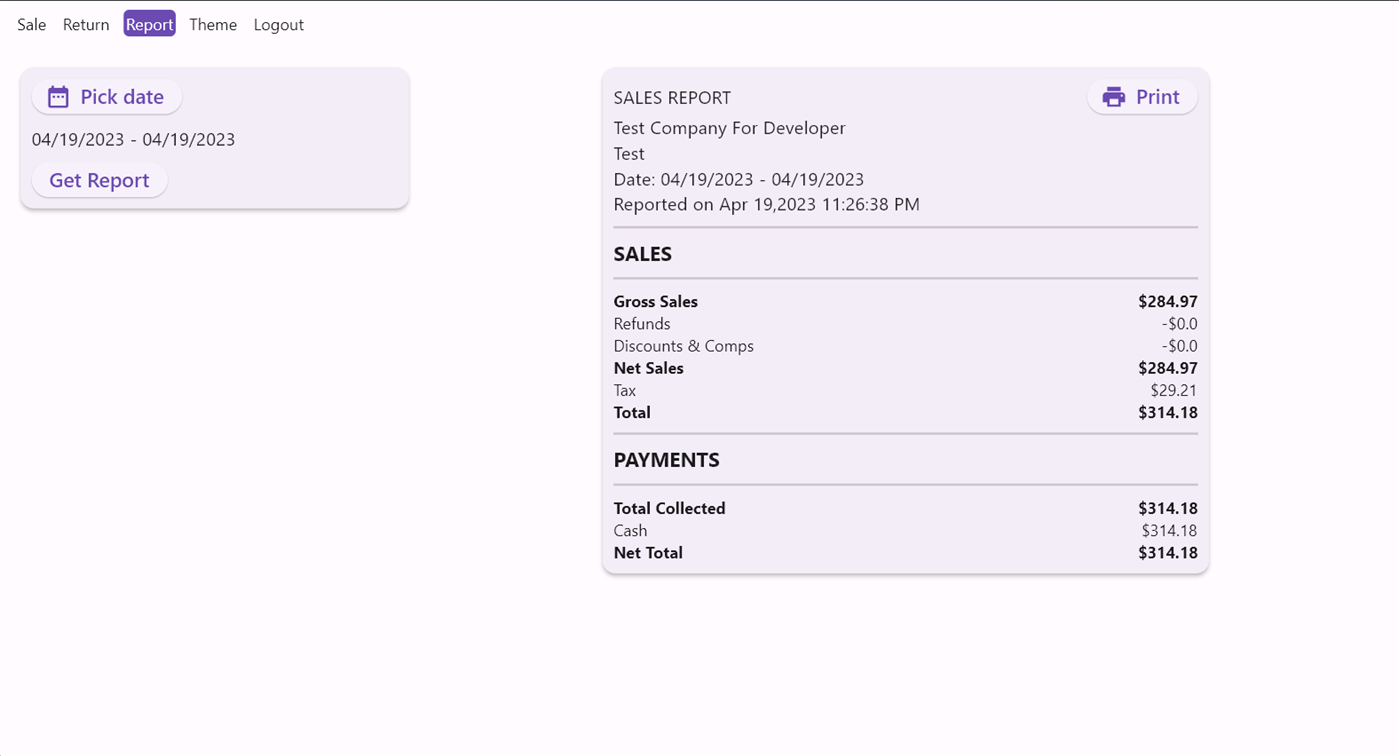Screen dimensions: 1399x756
Task: Select the Test Company For Developer name
Action: point(729,128)
